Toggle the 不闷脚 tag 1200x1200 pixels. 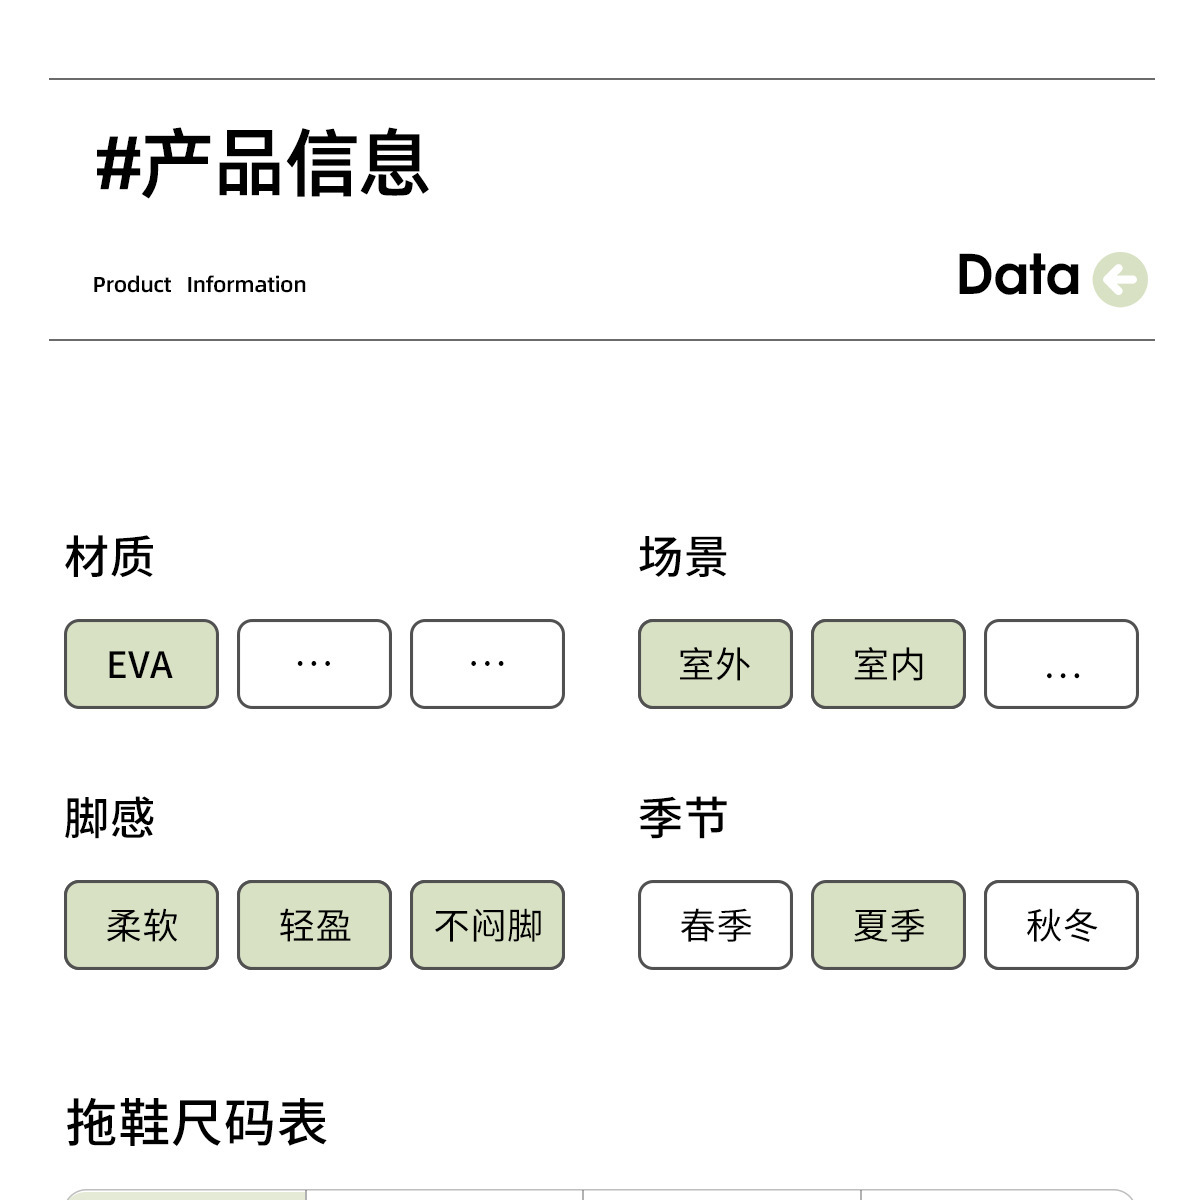pos(487,925)
